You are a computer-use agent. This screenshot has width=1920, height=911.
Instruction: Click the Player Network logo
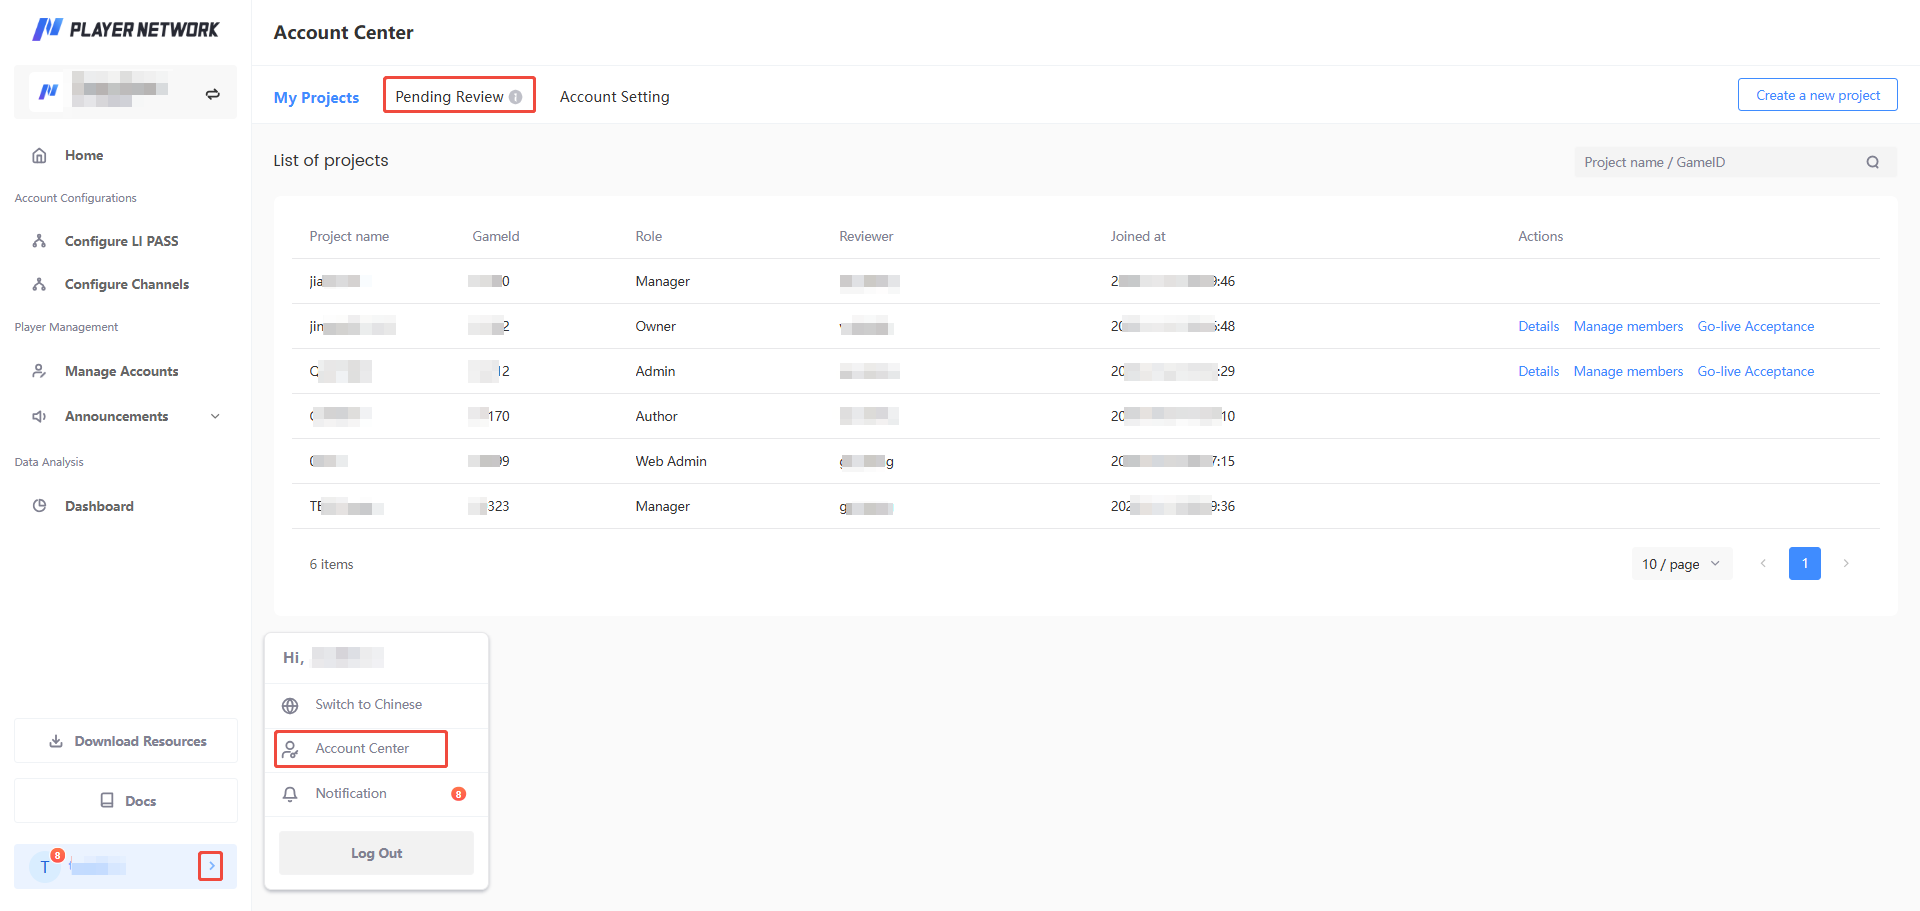coord(125,30)
